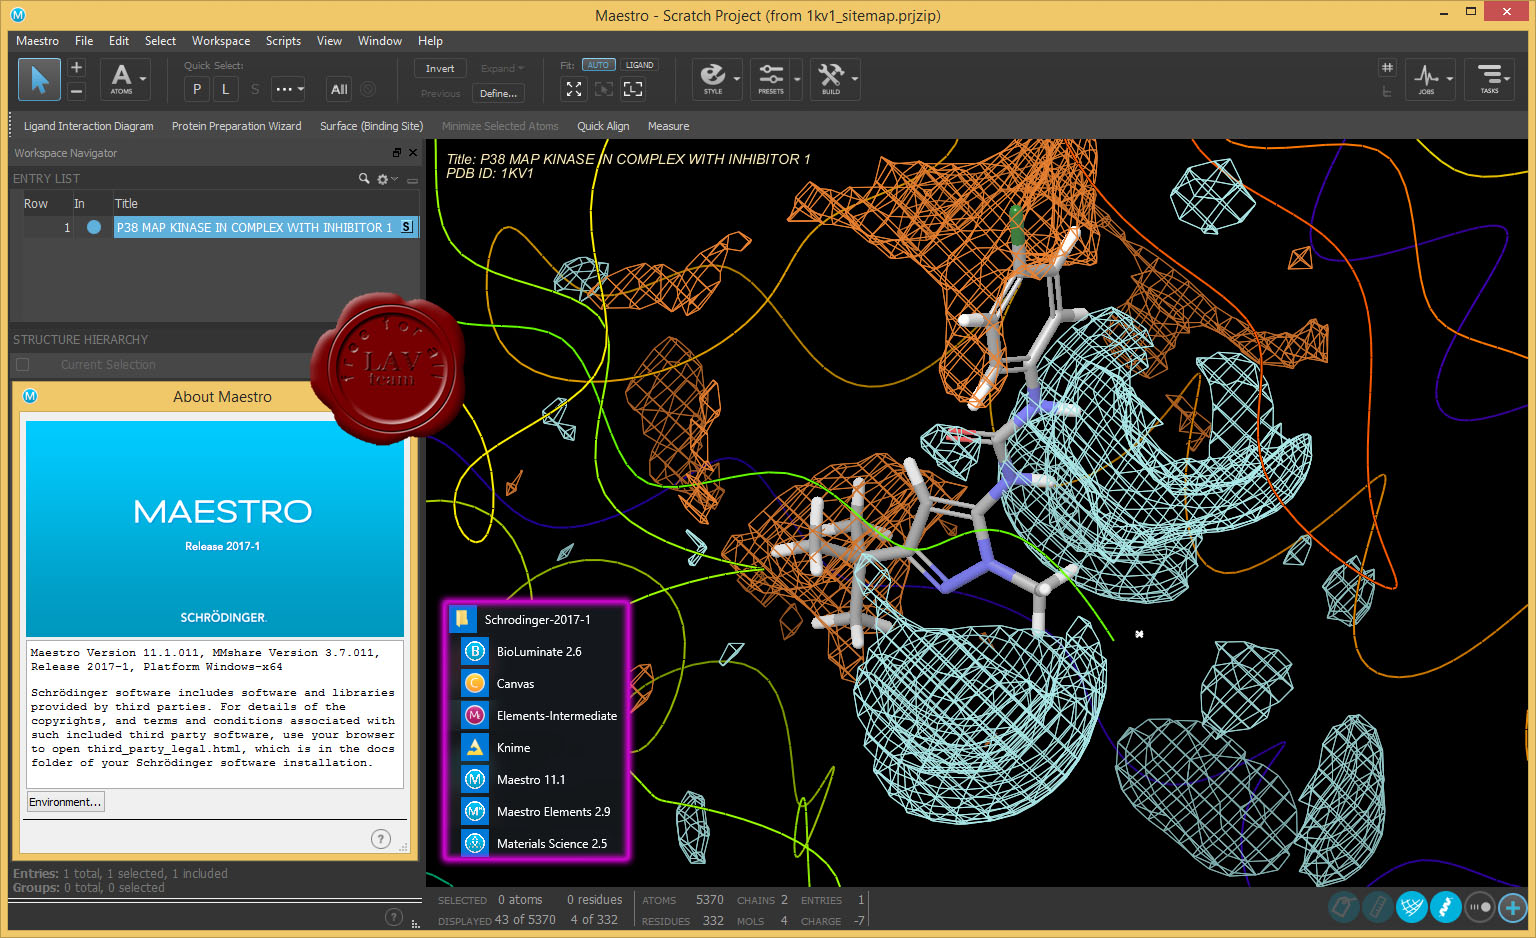
Task: Open the Tasks dropdown arrow
Action: (x=1507, y=79)
